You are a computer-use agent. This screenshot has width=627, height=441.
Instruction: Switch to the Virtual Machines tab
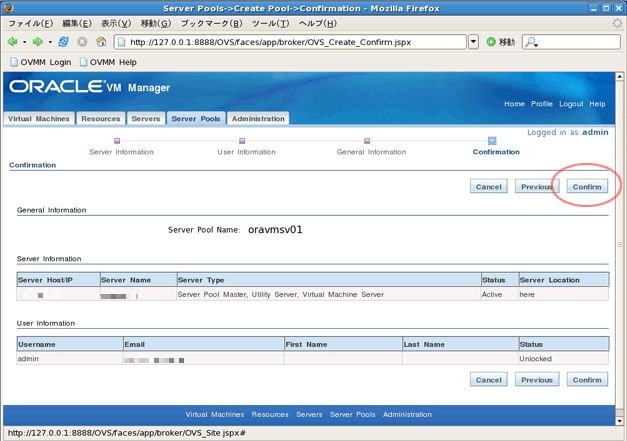pos(39,119)
